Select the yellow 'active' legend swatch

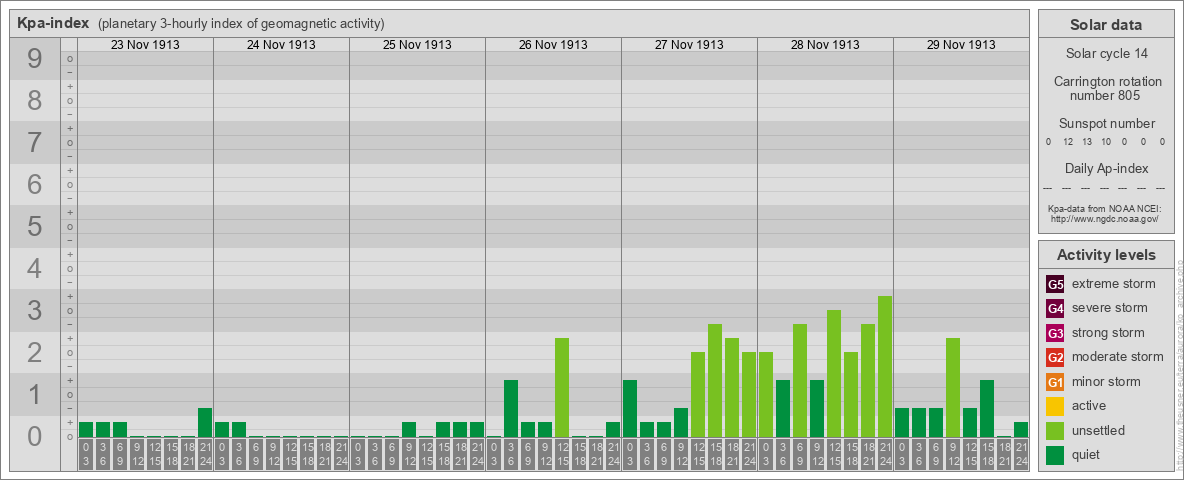(1055, 406)
